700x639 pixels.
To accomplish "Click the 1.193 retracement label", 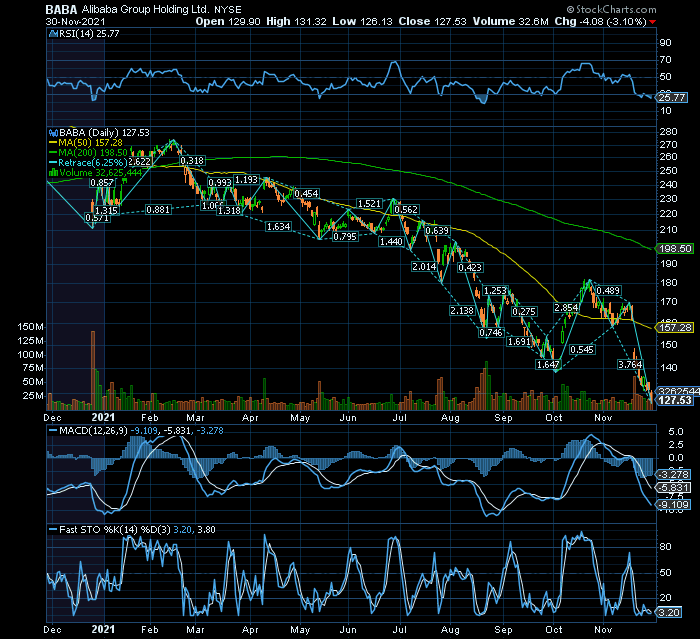I will pyautogui.click(x=246, y=180).
